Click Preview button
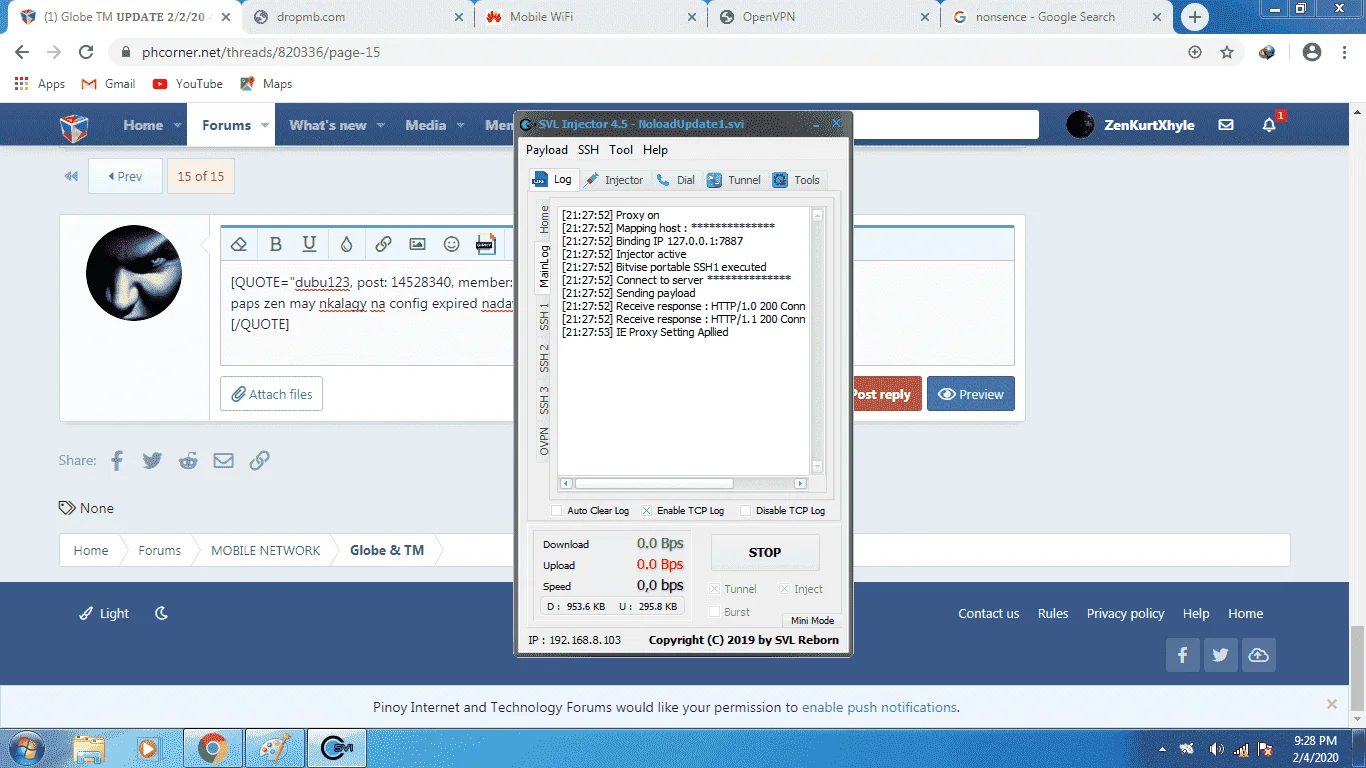This screenshot has height=768, width=1366. (971, 394)
